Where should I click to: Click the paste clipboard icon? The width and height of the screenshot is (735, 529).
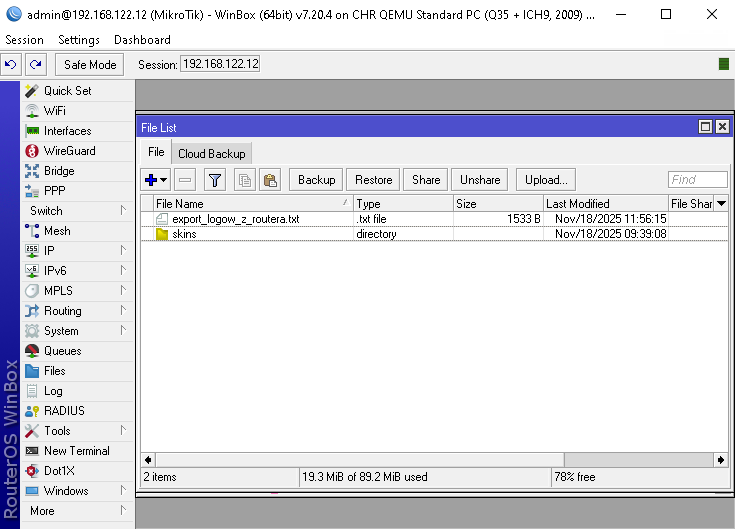(270, 180)
